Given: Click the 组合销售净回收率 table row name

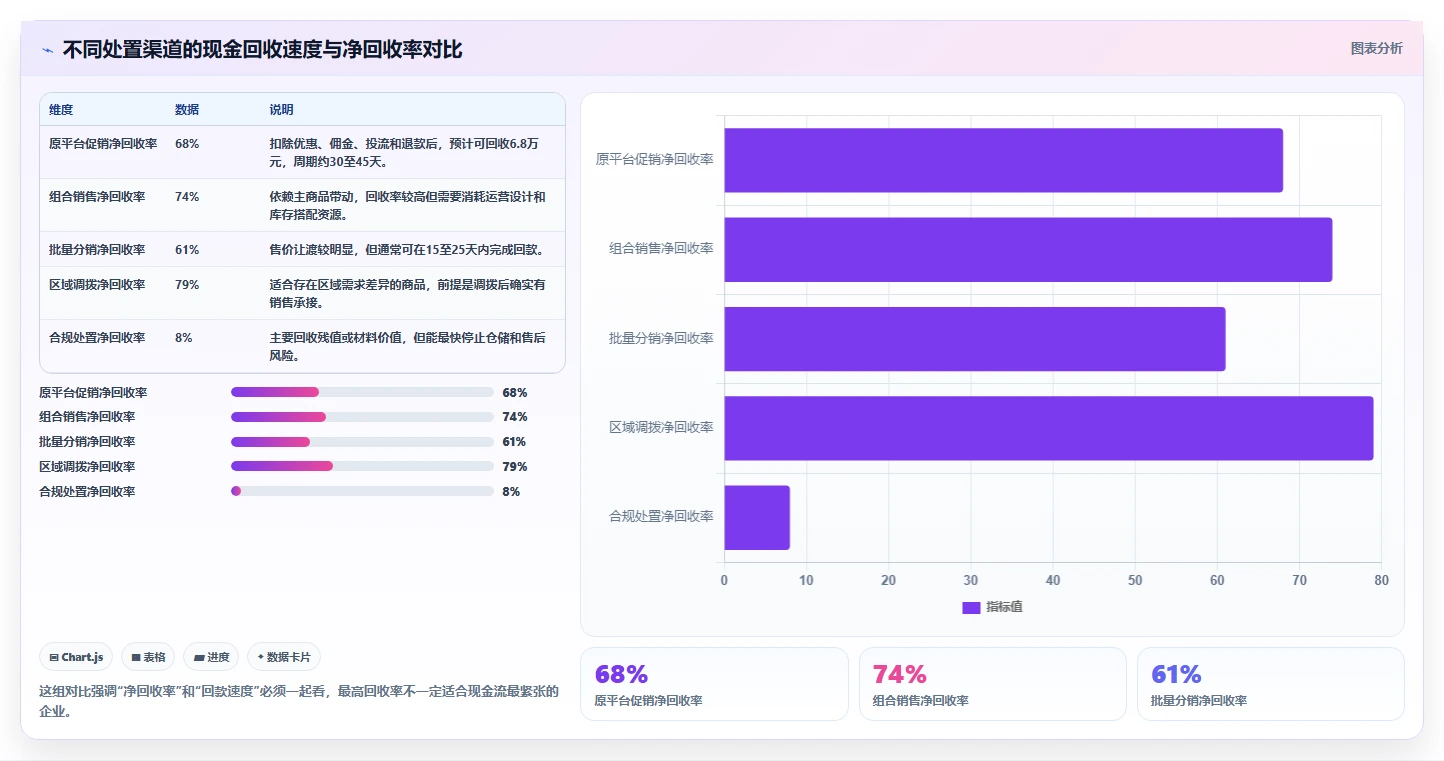Looking at the screenshot, I should coord(97,197).
